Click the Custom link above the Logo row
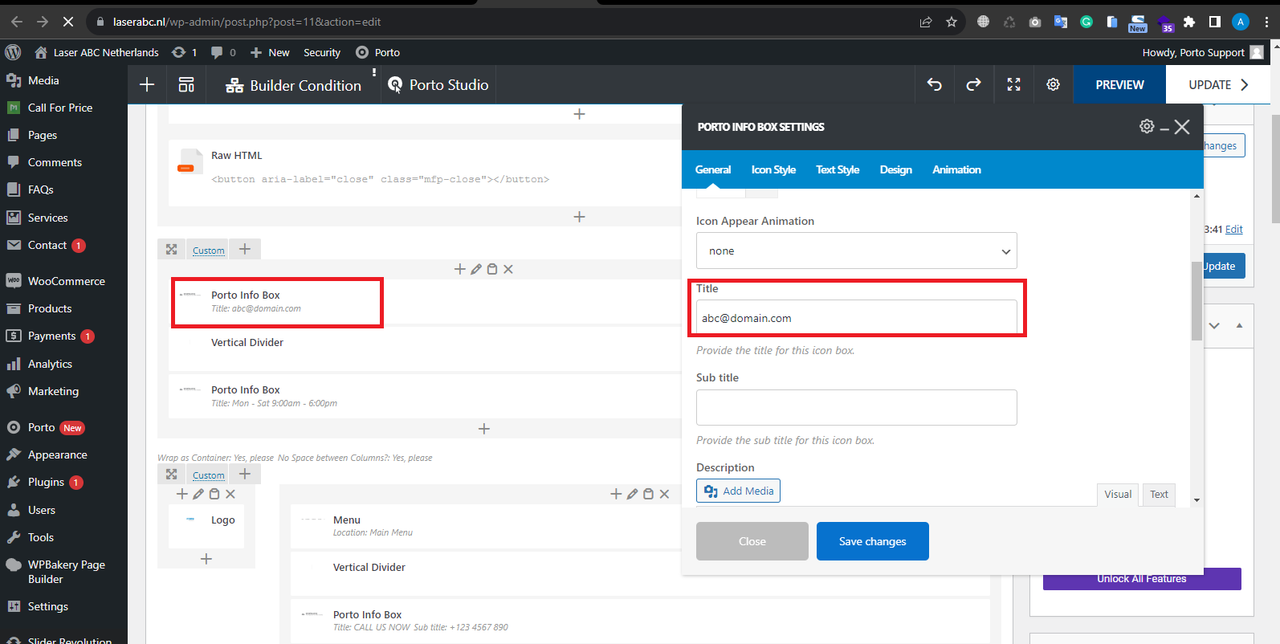This screenshot has height=644, width=1280. tap(208, 475)
